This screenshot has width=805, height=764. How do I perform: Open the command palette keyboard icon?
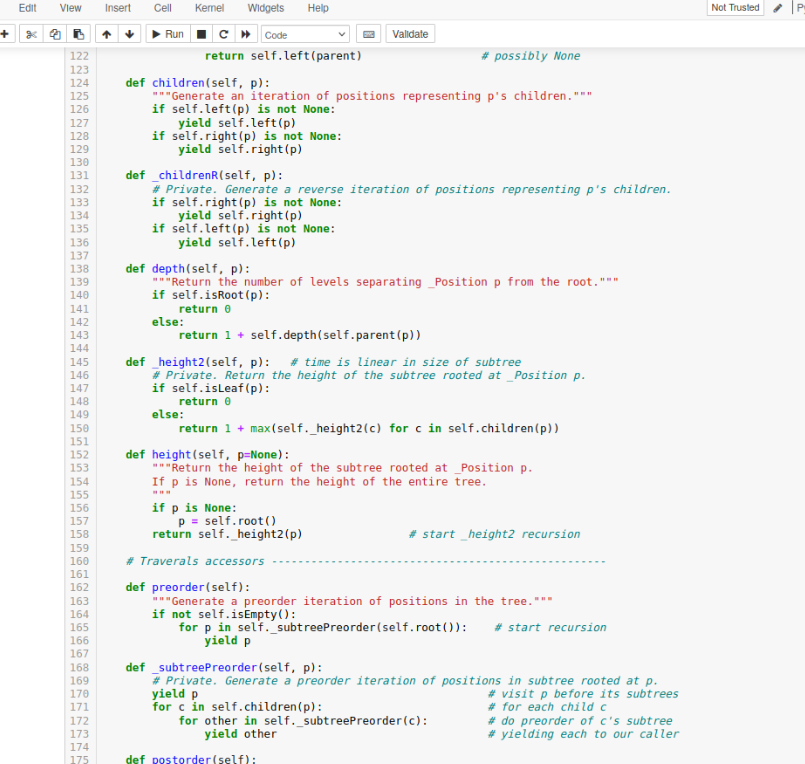coord(368,33)
